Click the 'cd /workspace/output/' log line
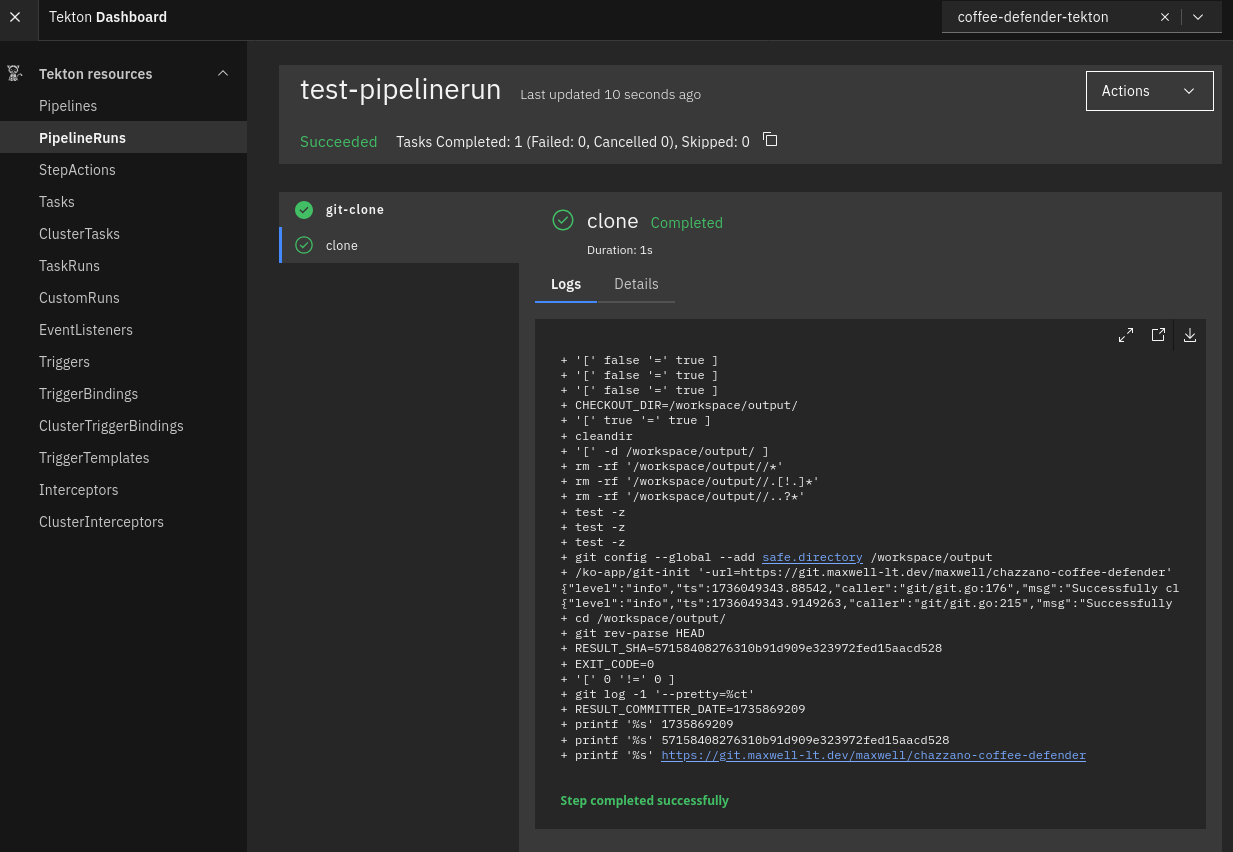 pyautogui.click(x=644, y=618)
